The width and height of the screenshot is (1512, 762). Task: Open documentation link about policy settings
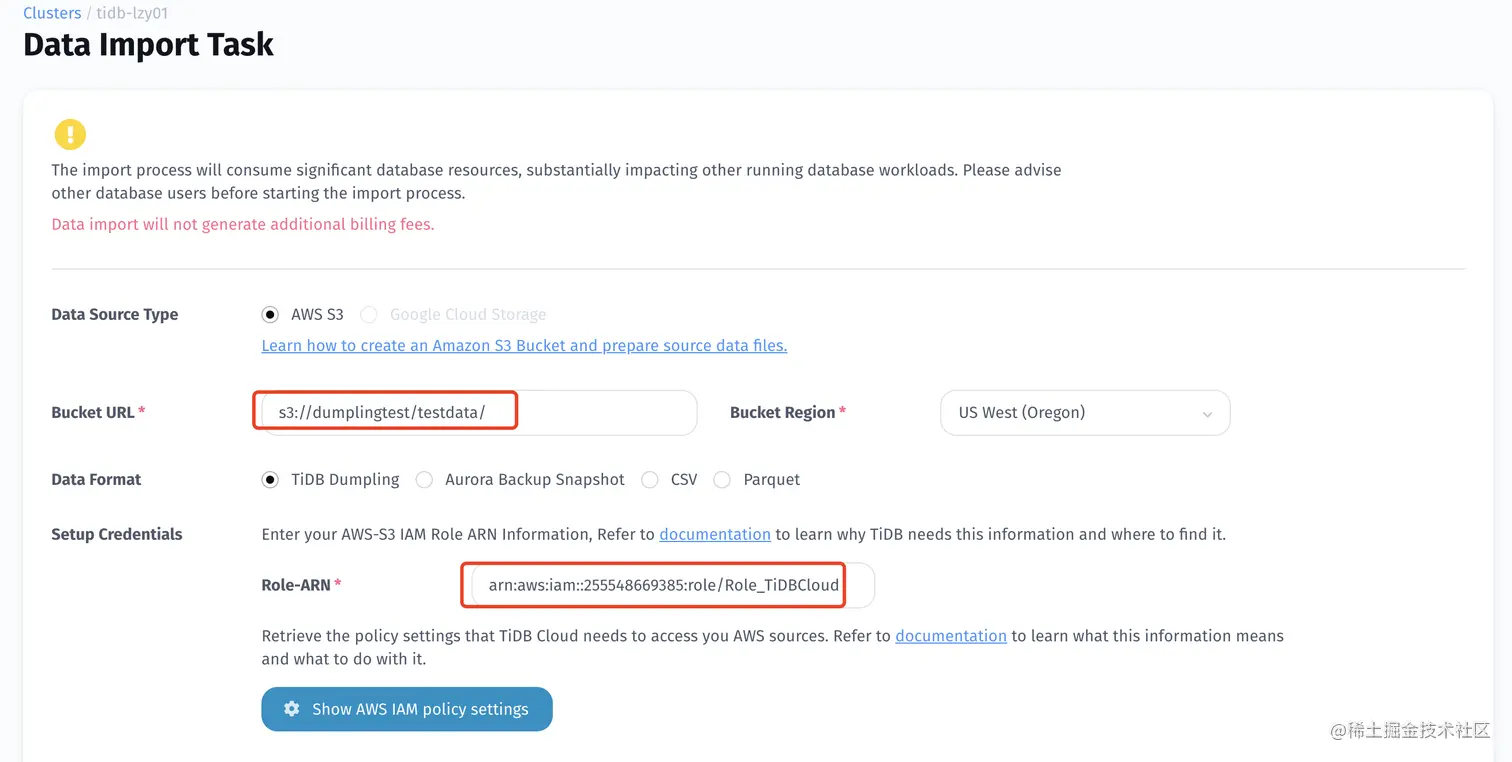(951, 636)
